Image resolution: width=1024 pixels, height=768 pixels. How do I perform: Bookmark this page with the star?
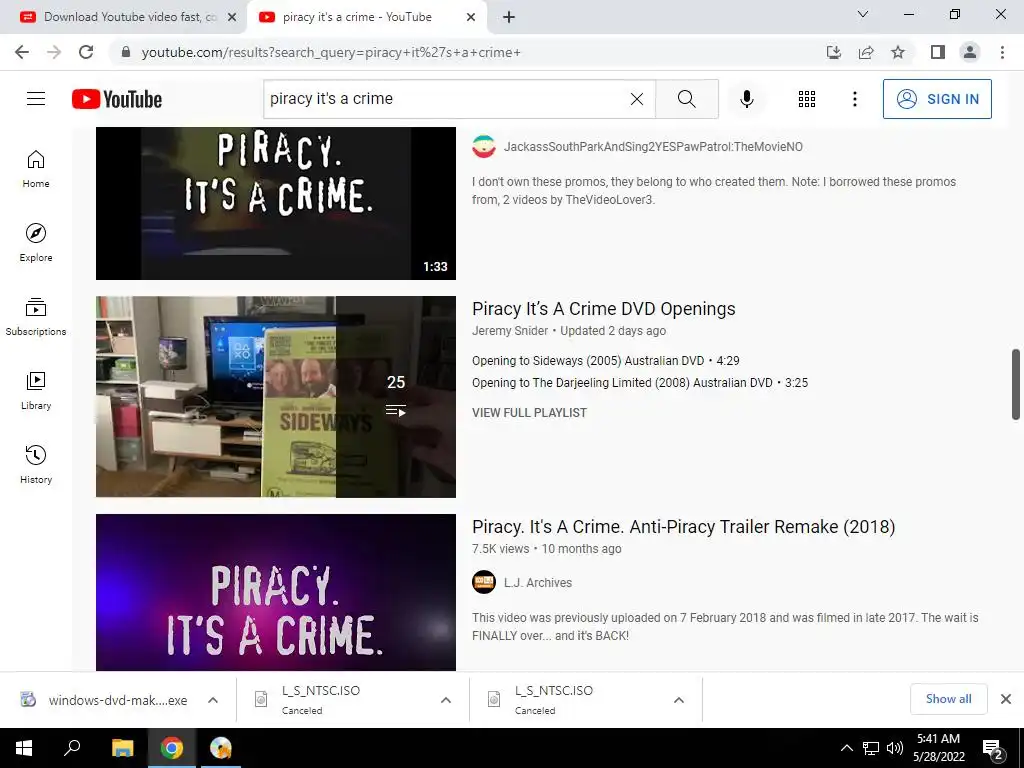pyautogui.click(x=898, y=52)
